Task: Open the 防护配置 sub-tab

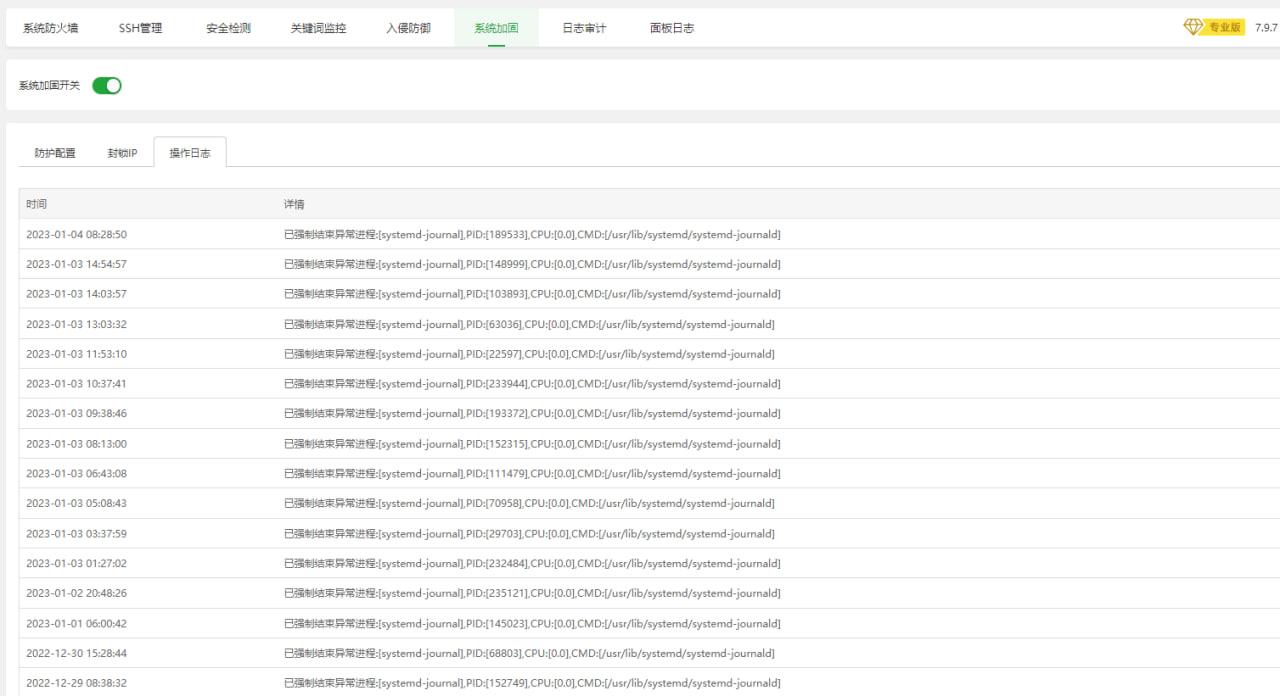Action: pyautogui.click(x=55, y=153)
